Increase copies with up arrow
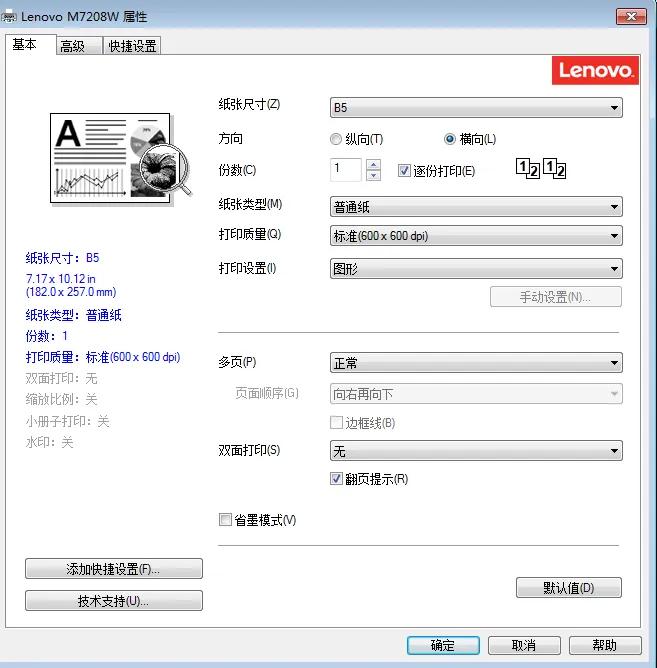This screenshot has height=668, width=657. tap(373, 164)
